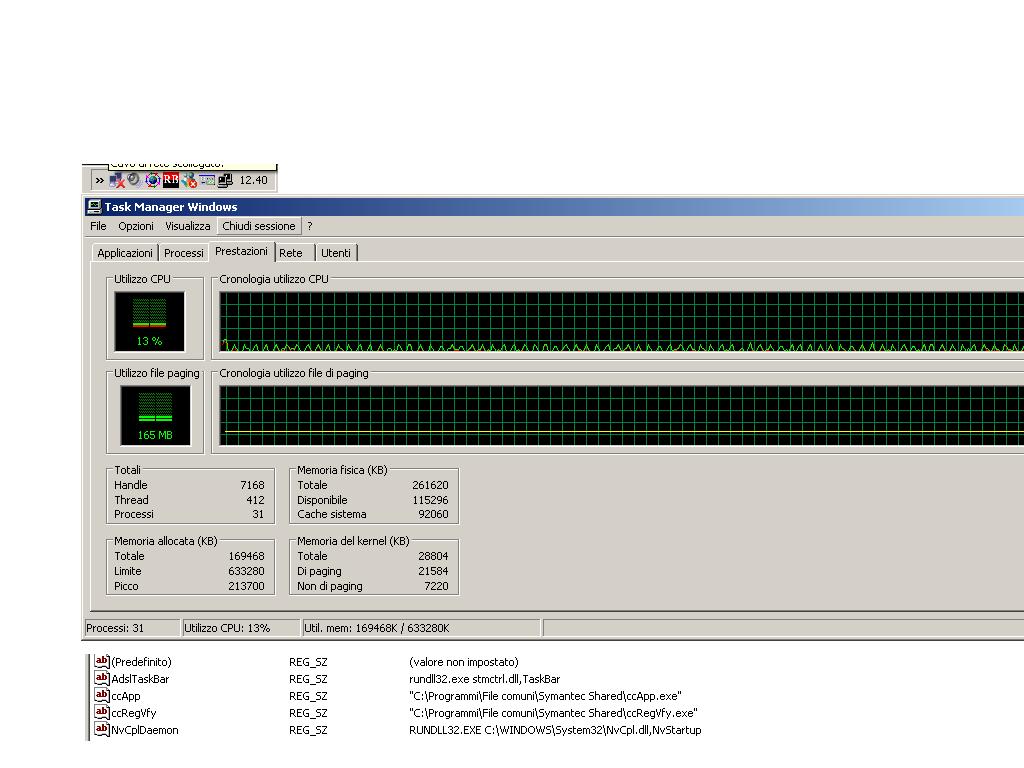Click REG_SZ type in the AdslTaskBar row
The height and width of the screenshot is (768, 1024).
(308, 679)
